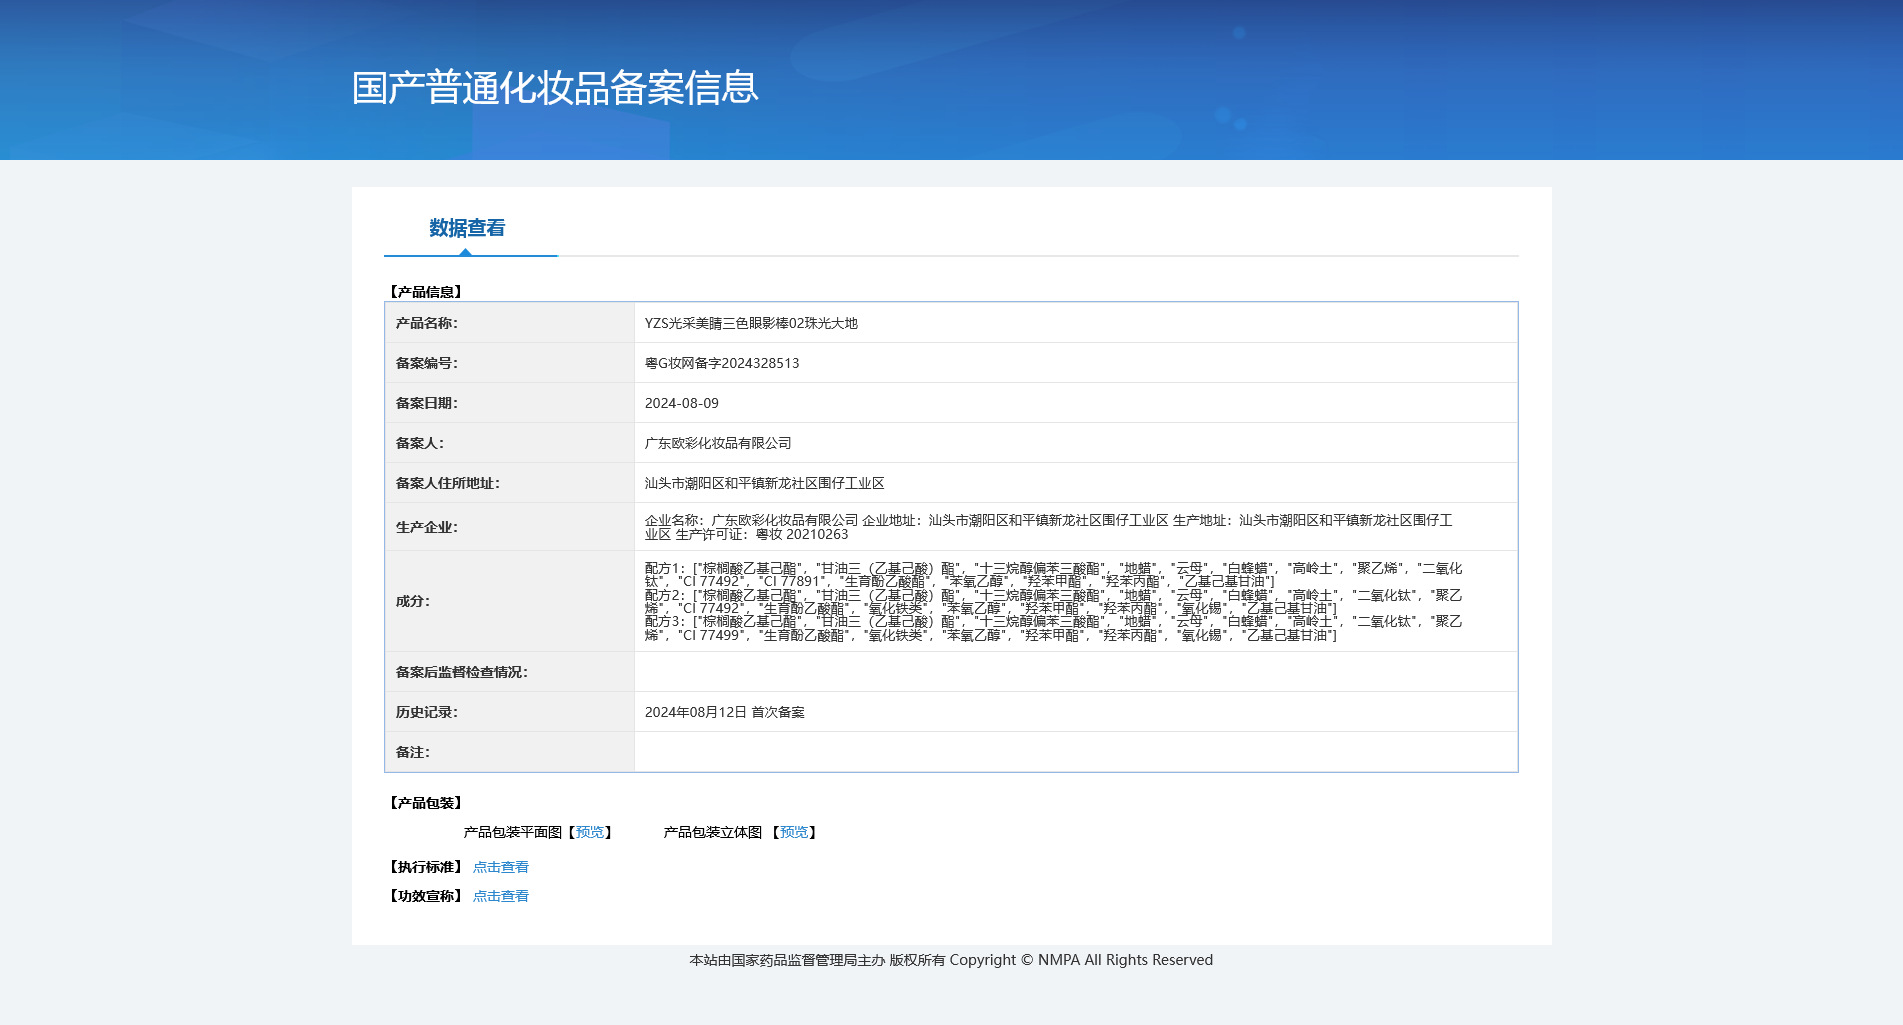The image size is (1903, 1025).
Task: Click the empty 备案后监督检查情况 value cell
Action: tap(1075, 672)
